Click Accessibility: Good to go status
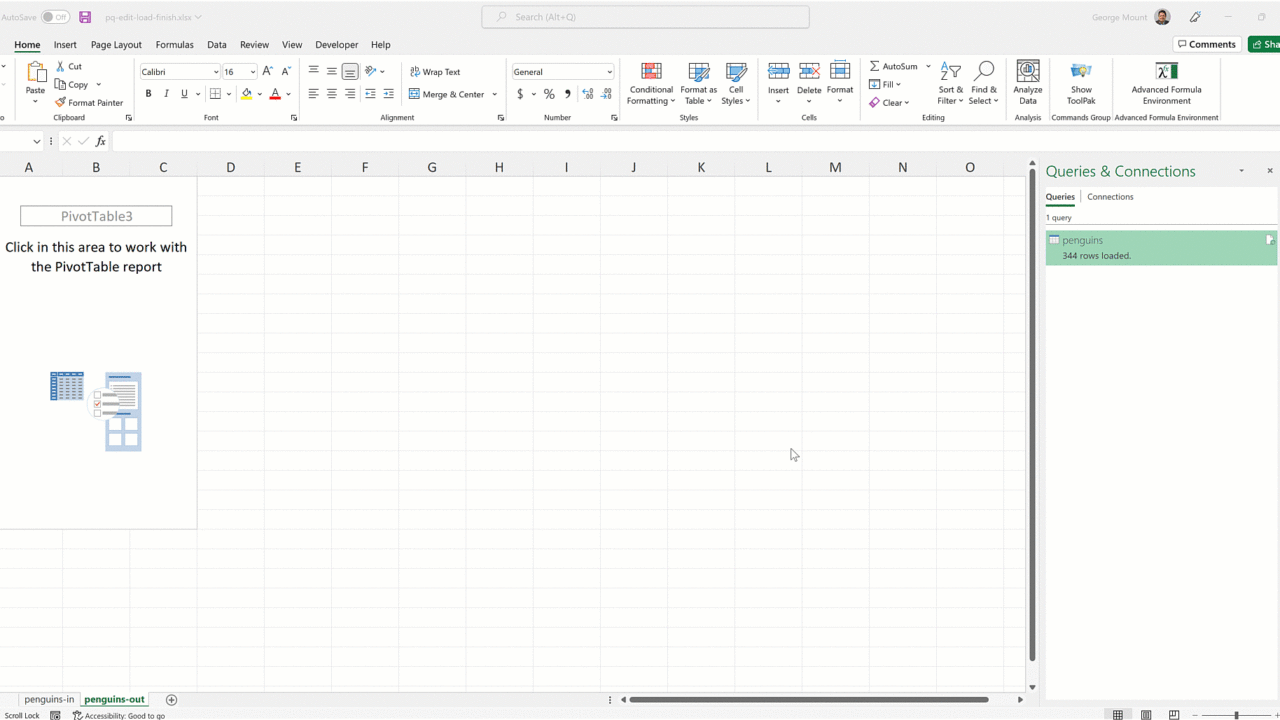1280x720 pixels. (x=119, y=715)
